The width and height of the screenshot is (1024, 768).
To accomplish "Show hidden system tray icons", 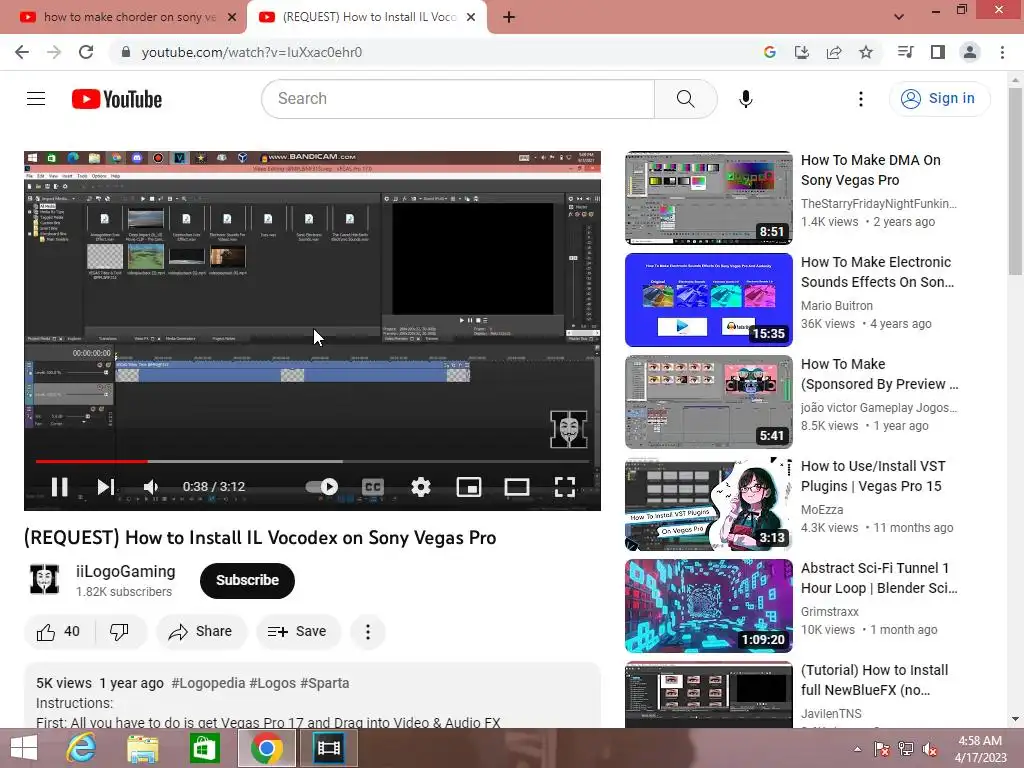I will (x=857, y=749).
